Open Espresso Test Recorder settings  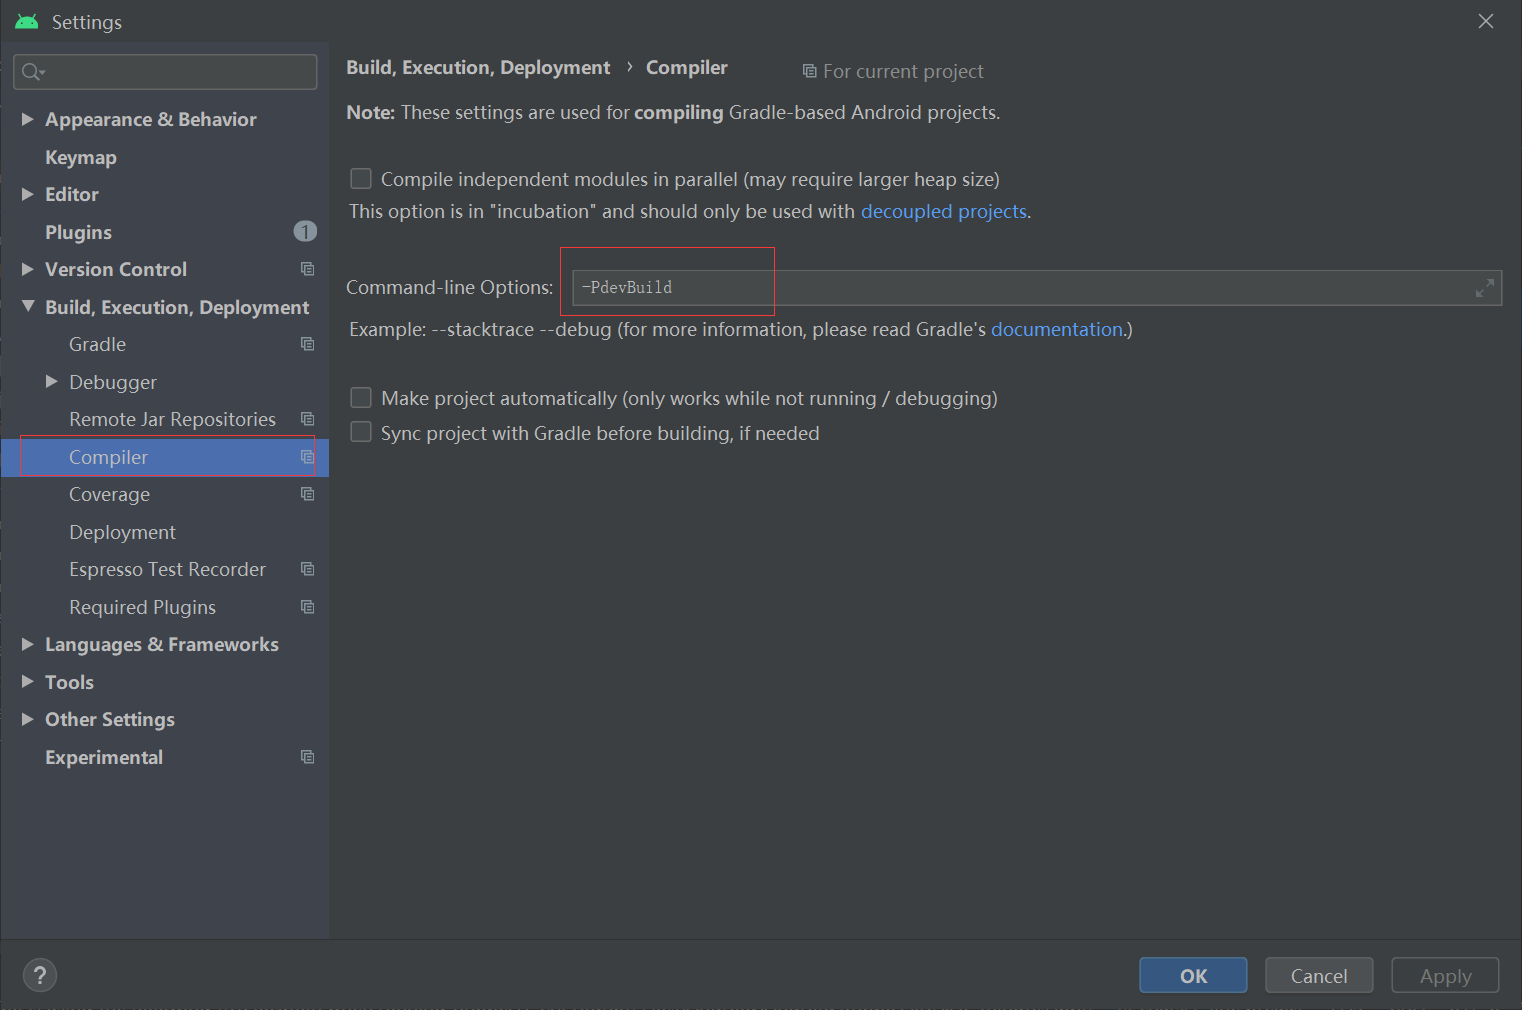coord(165,569)
